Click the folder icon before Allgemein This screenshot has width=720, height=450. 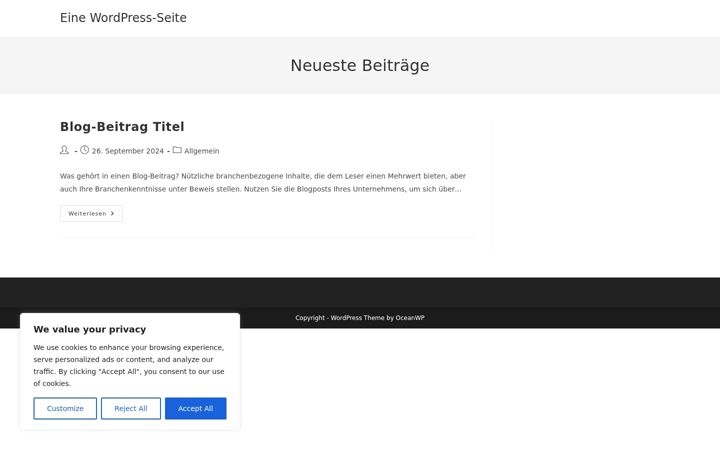coord(177,150)
